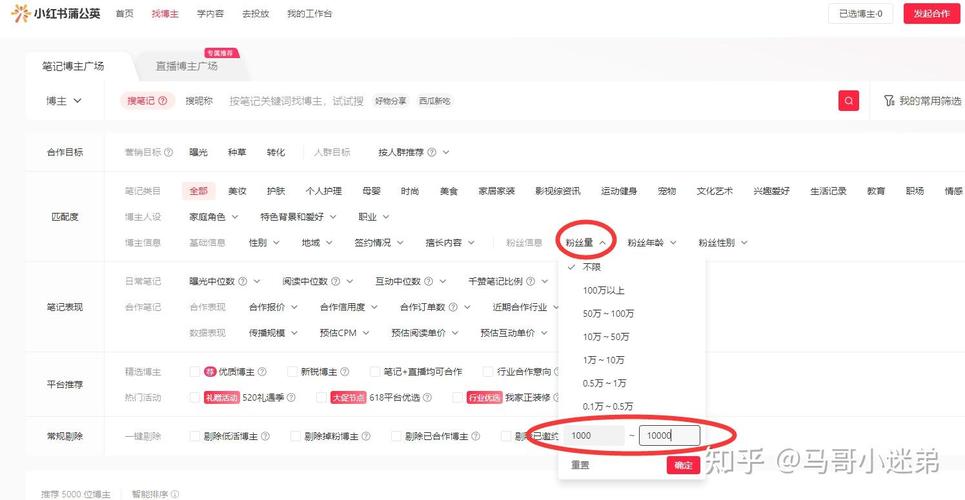Collapse the 粉丝量 dropdown
The height and width of the screenshot is (500, 965).
click(586, 243)
